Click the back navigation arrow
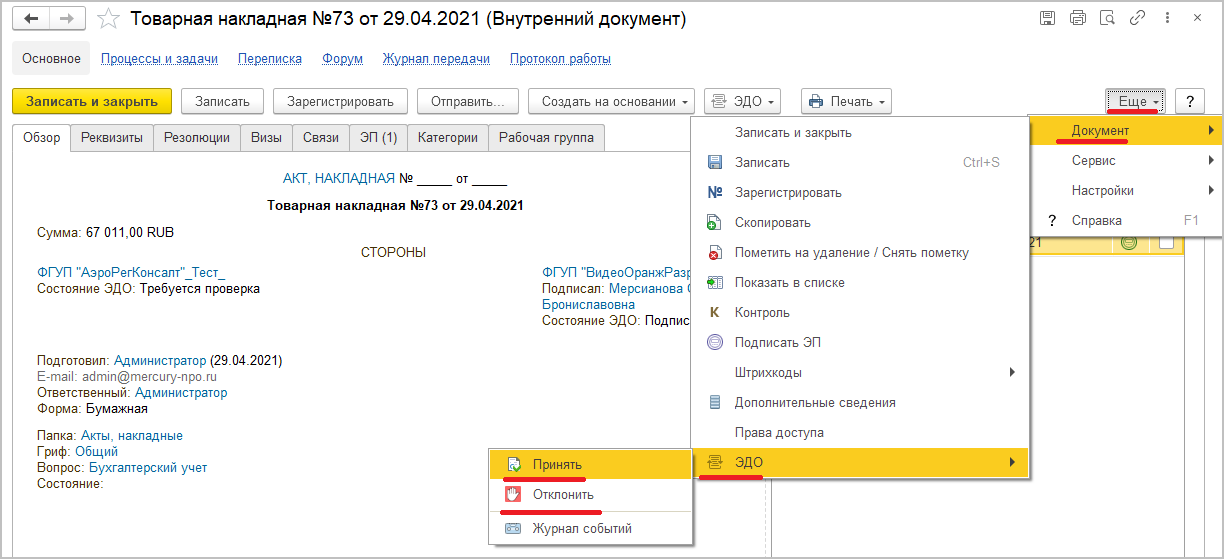Screen dimensions: 1224x559 [x=33, y=19]
